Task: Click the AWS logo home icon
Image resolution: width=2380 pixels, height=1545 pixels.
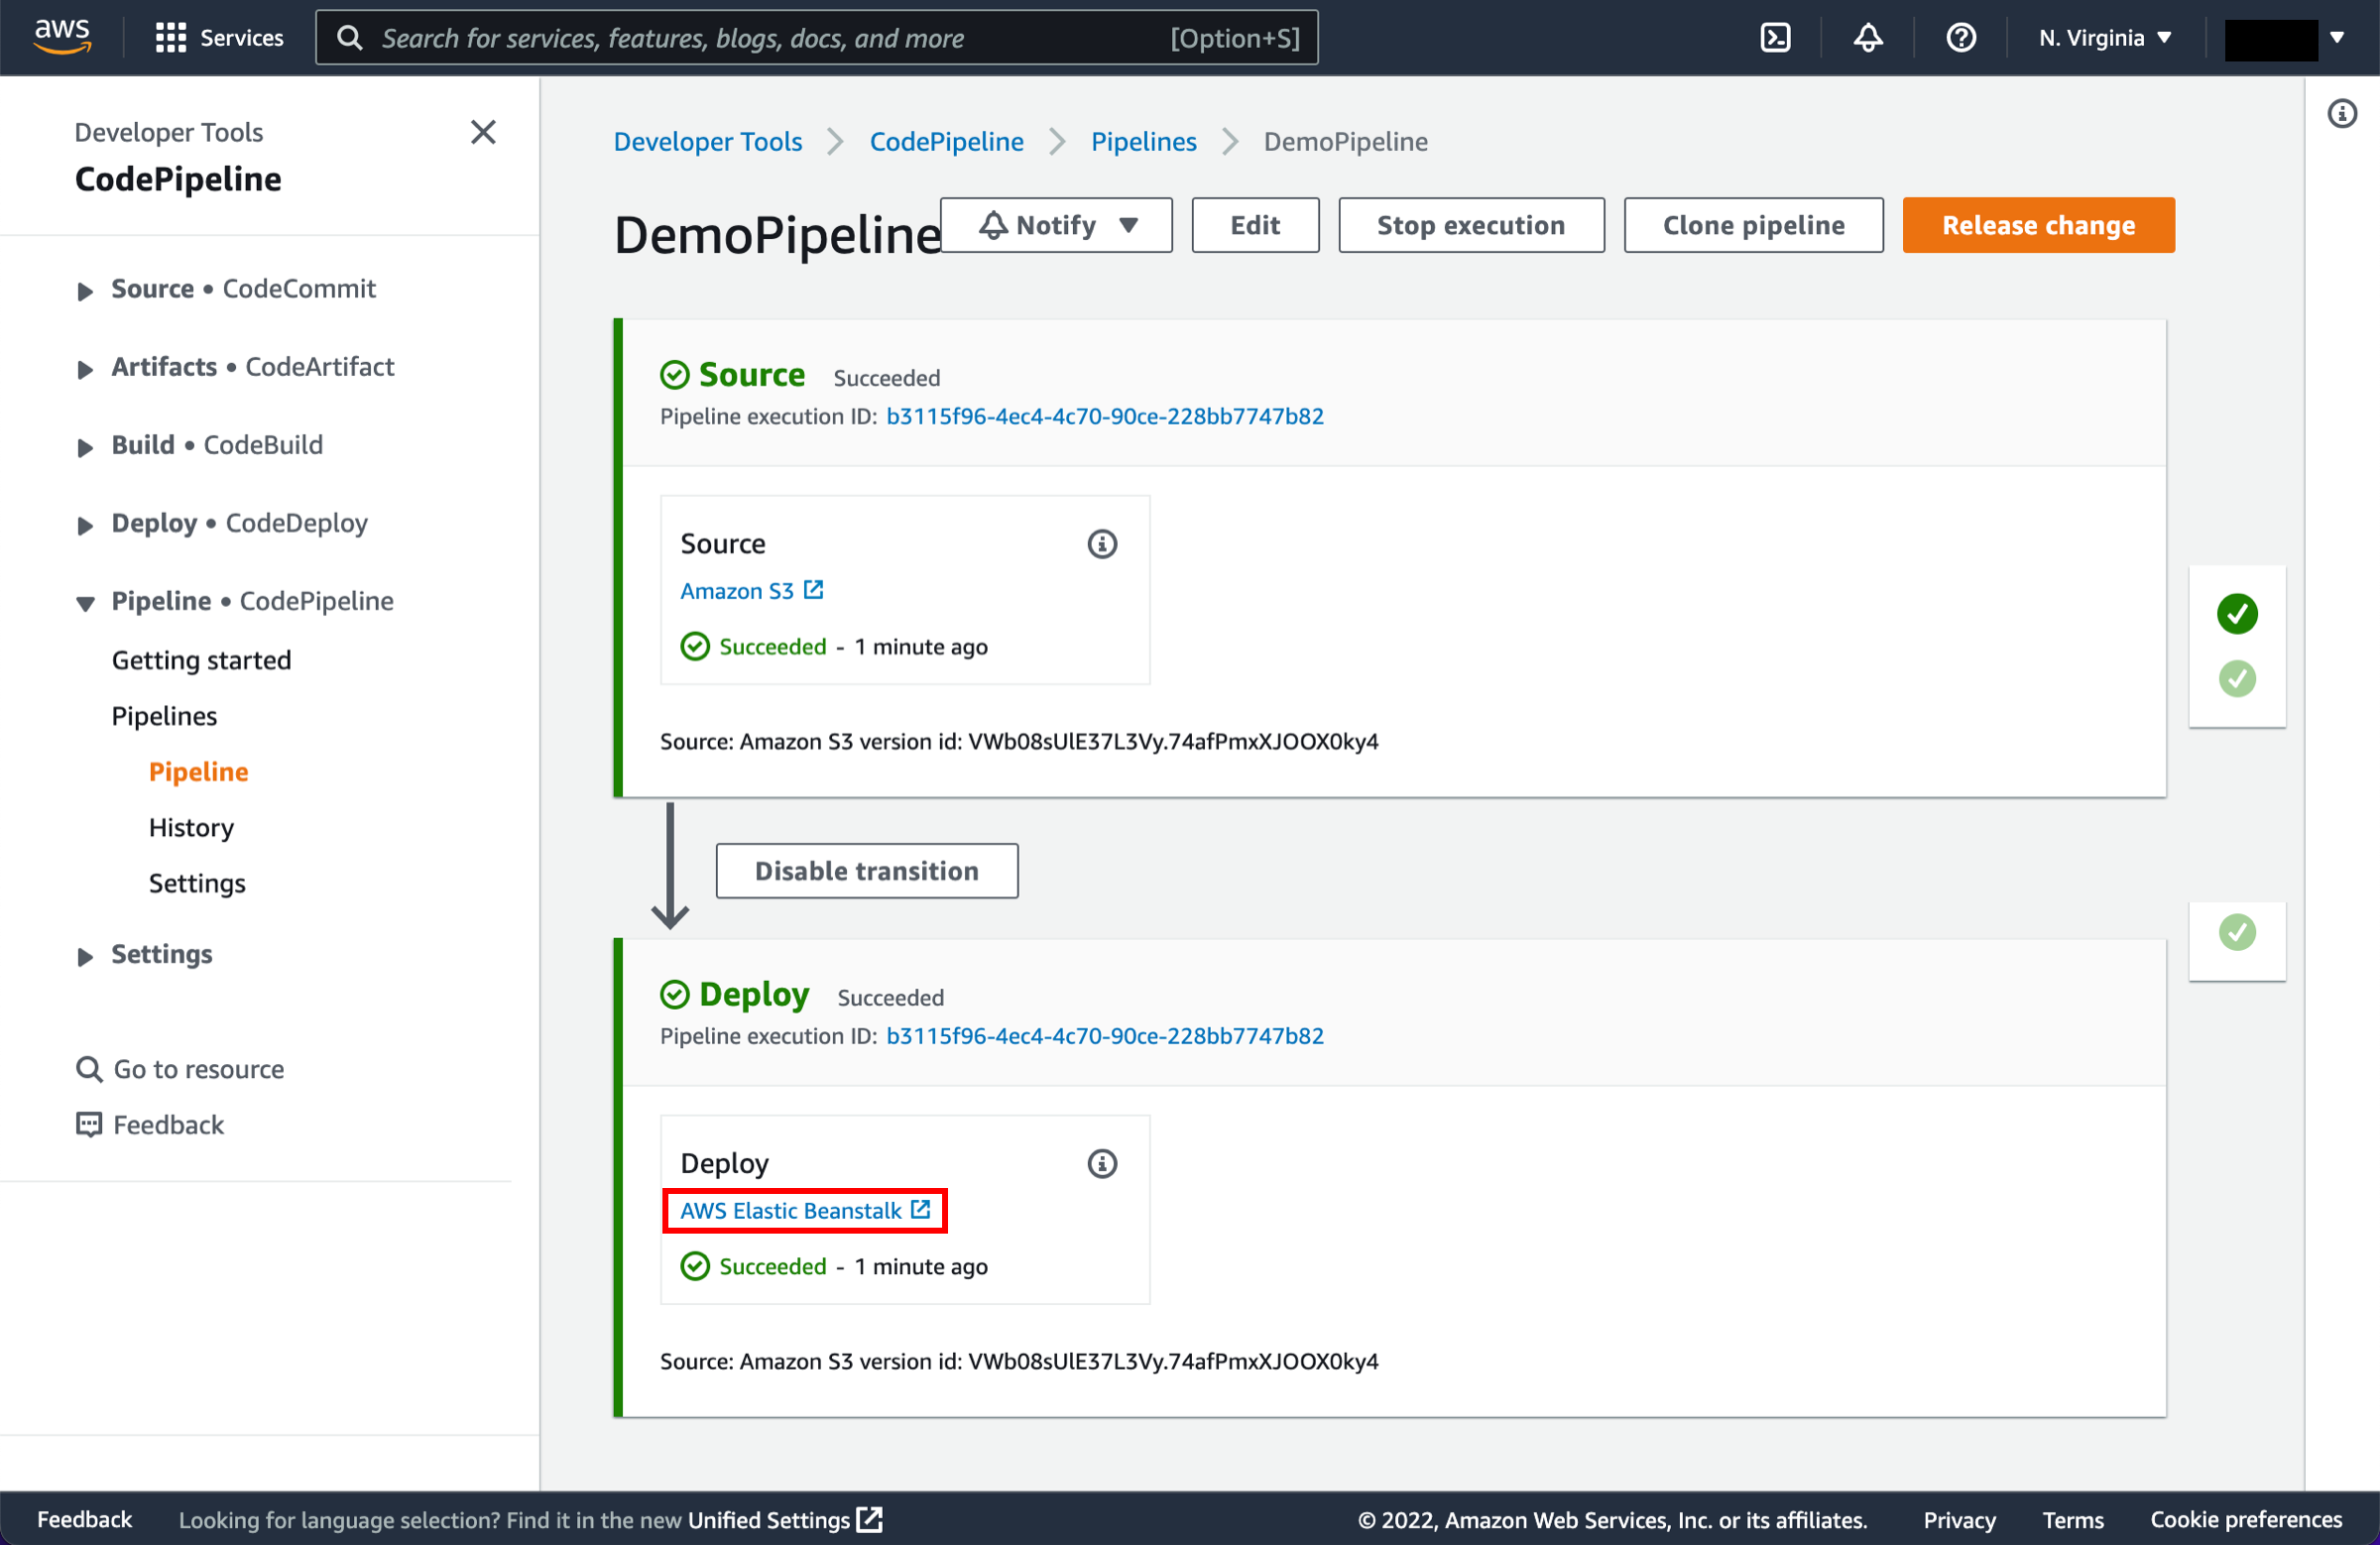Action: click(62, 37)
